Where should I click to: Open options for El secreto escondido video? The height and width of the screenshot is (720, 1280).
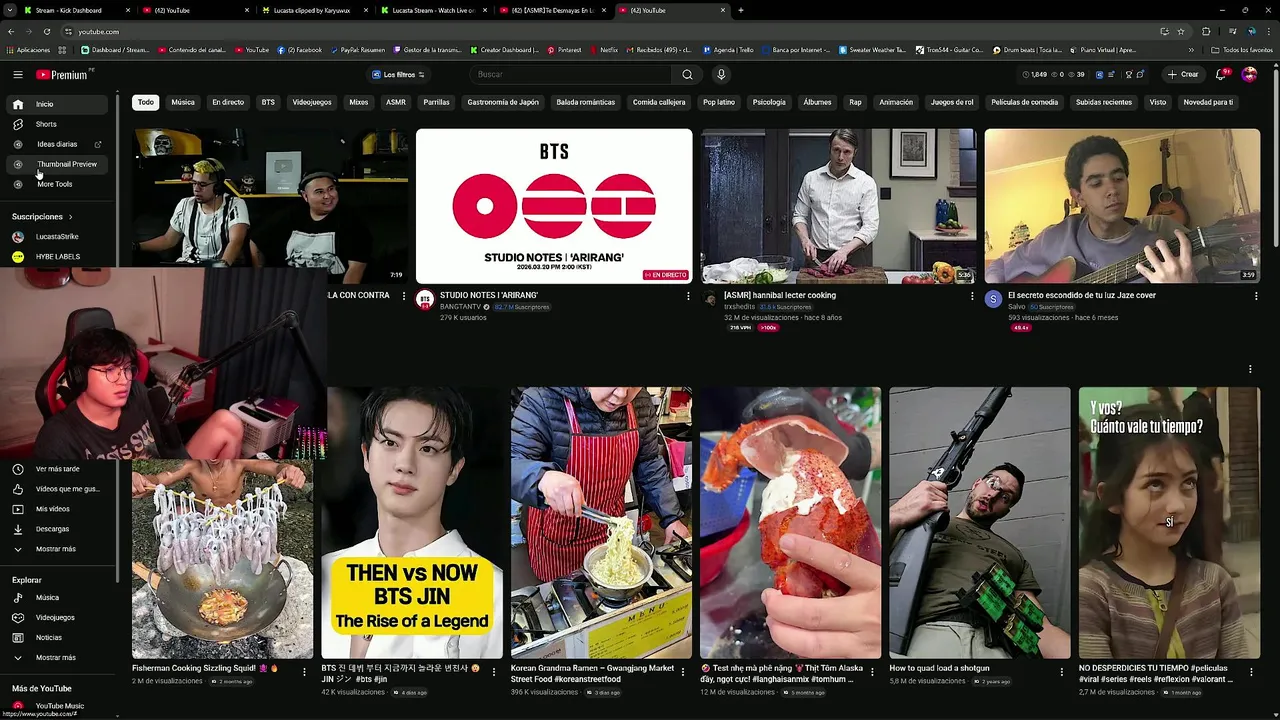1256,296
